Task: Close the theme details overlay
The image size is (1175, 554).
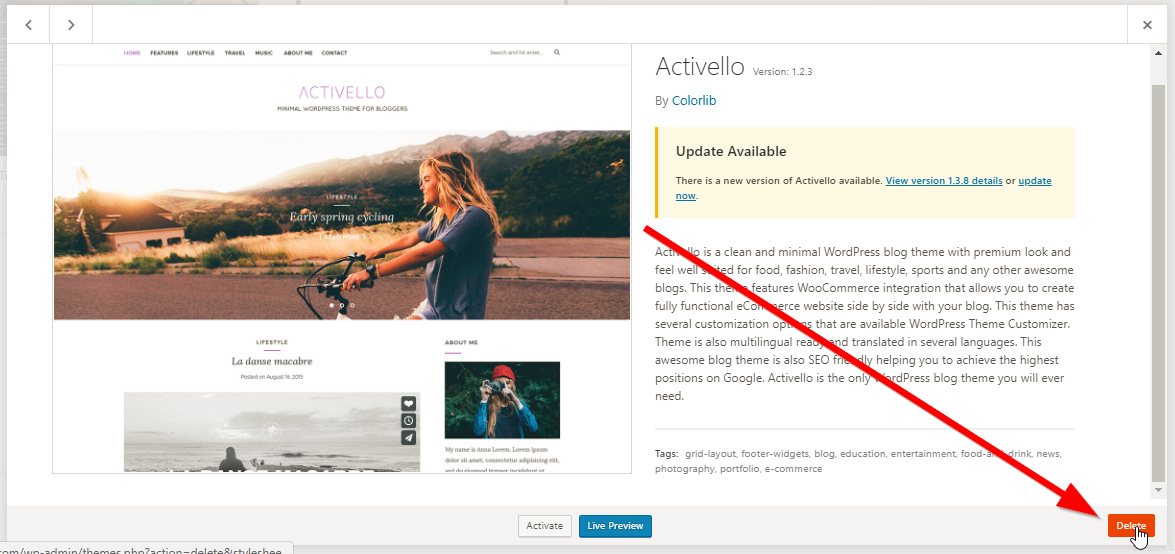Action: coord(1147,25)
